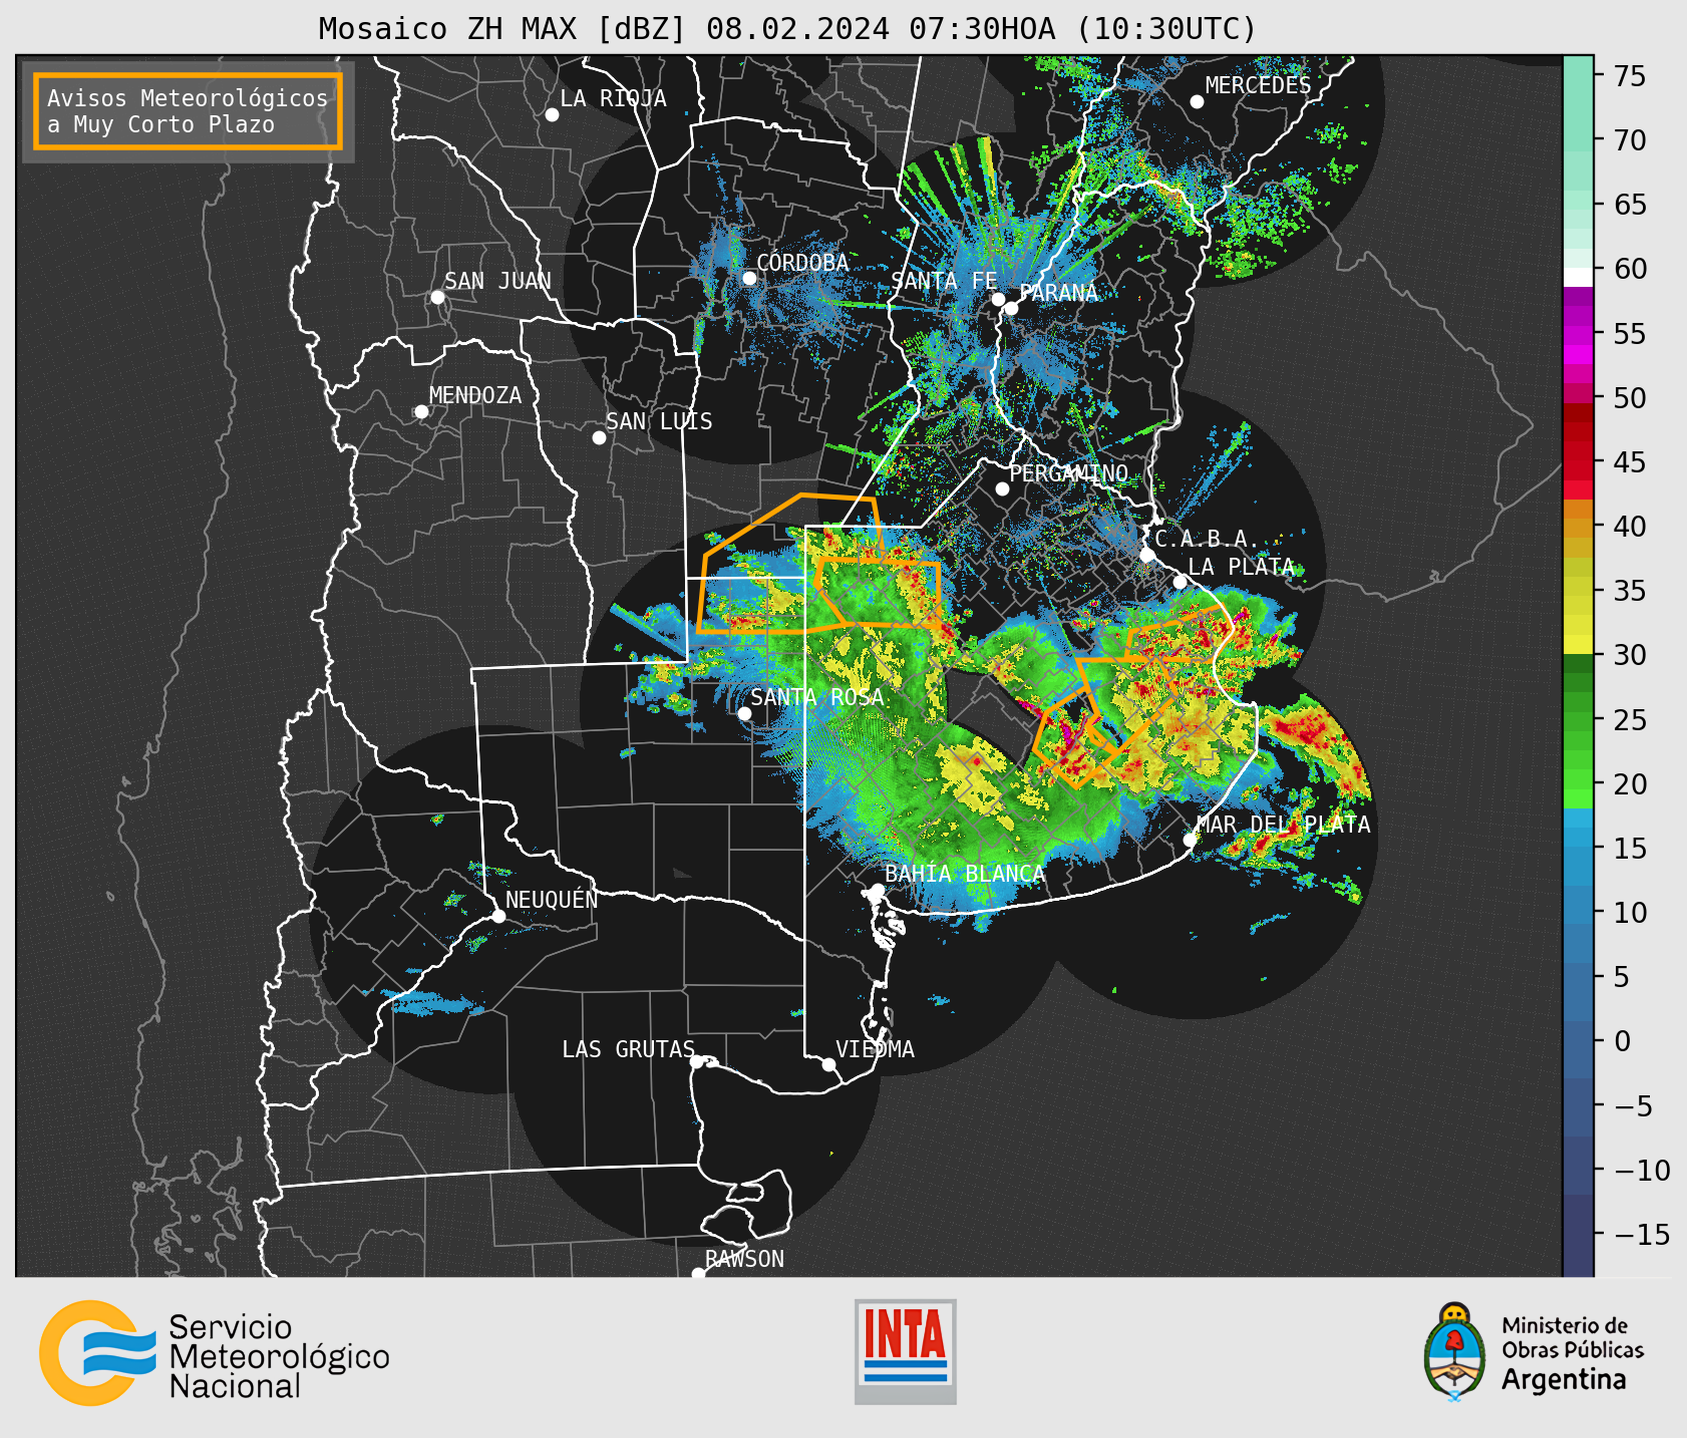The height and width of the screenshot is (1438, 1687).
Task: Click the Avisos Meteorológicos a Muy Corto Plazo legend box
Action: (x=188, y=111)
